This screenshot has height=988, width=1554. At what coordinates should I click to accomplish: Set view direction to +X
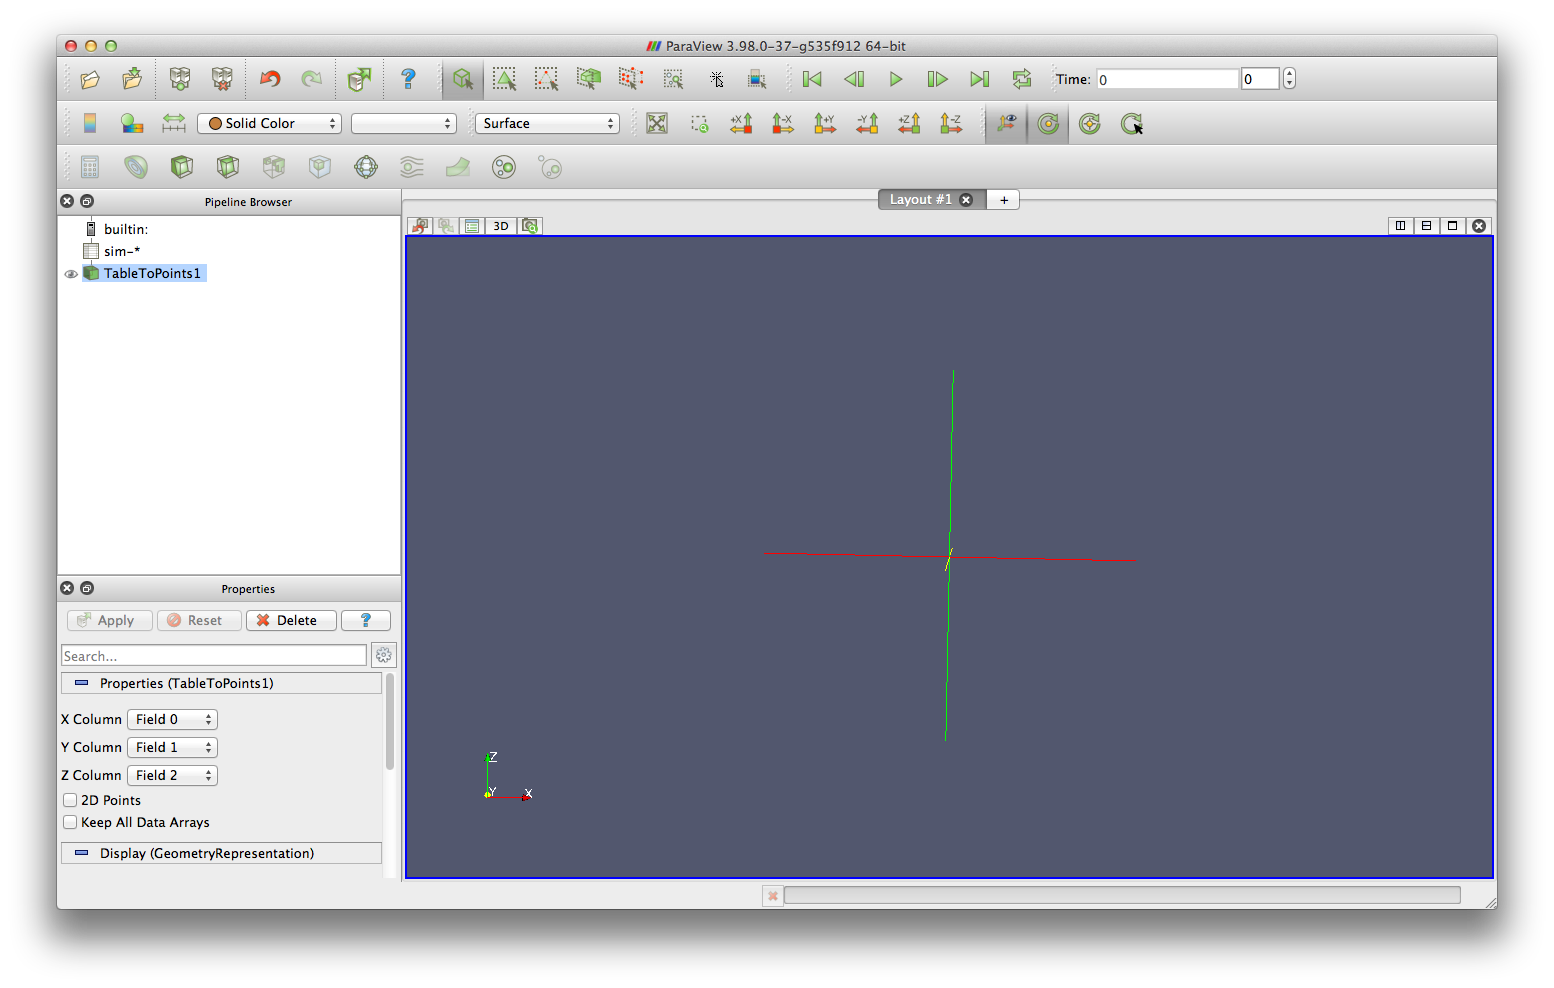point(741,123)
